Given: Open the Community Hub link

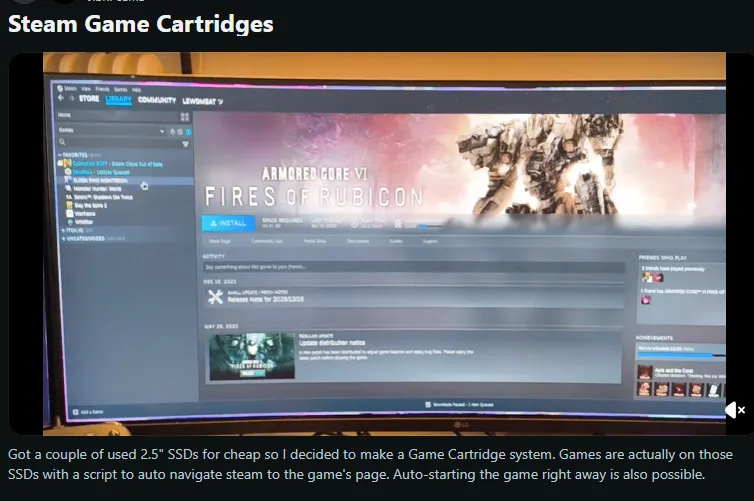Looking at the screenshot, I should (x=267, y=241).
